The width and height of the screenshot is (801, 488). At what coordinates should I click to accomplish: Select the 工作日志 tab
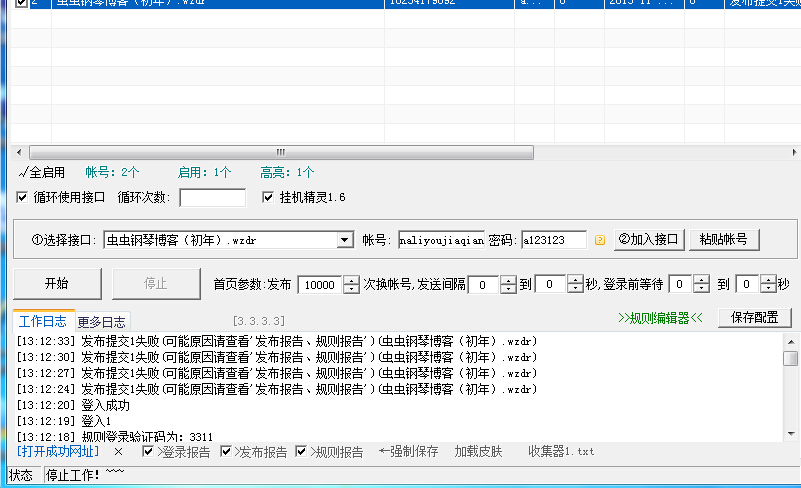point(42,321)
